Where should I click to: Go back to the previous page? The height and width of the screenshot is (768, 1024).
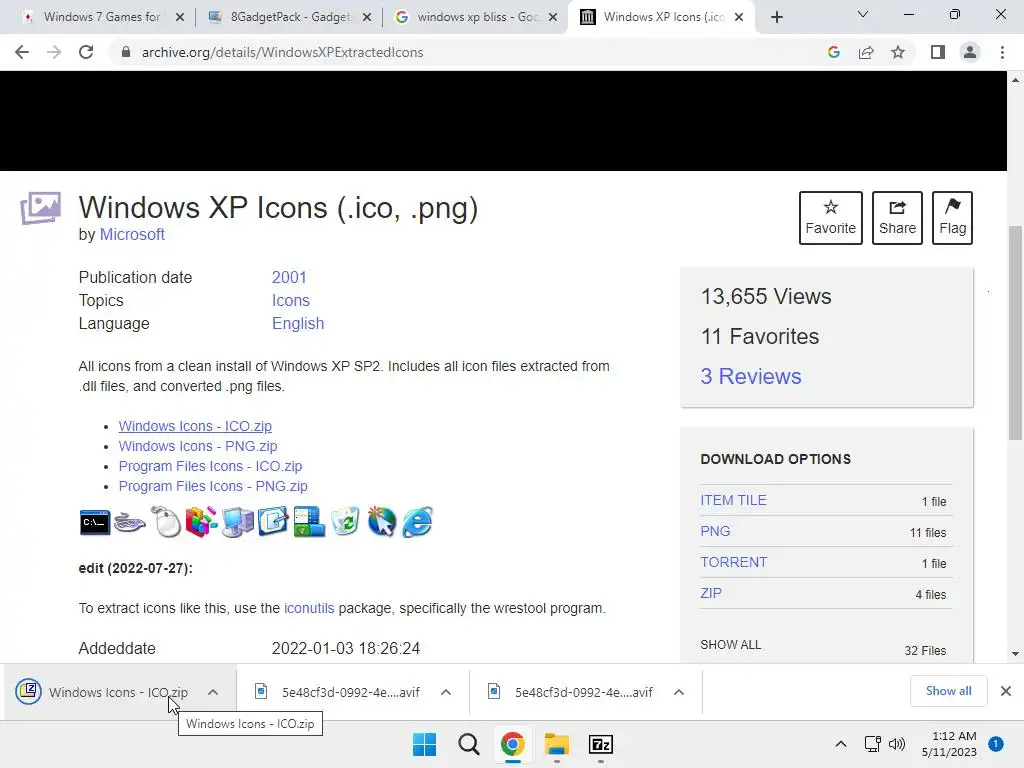click(22, 52)
